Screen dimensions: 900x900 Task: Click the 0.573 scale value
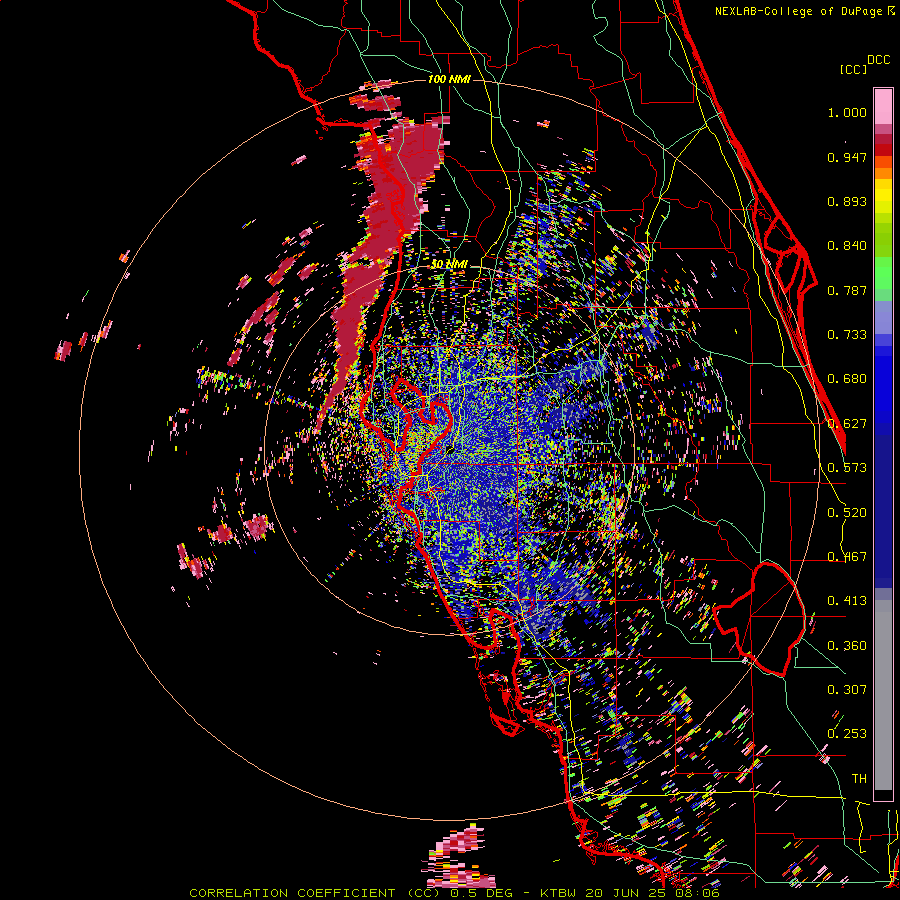(847, 468)
